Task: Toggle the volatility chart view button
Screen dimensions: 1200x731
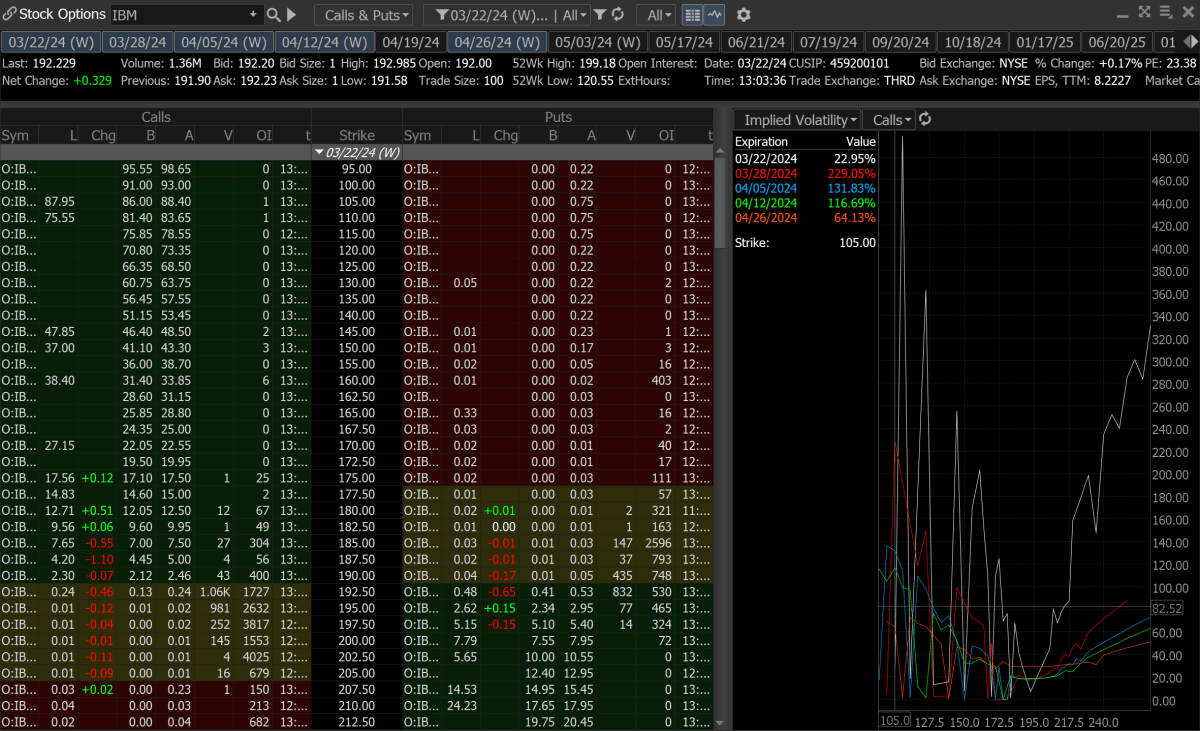Action: (714, 15)
